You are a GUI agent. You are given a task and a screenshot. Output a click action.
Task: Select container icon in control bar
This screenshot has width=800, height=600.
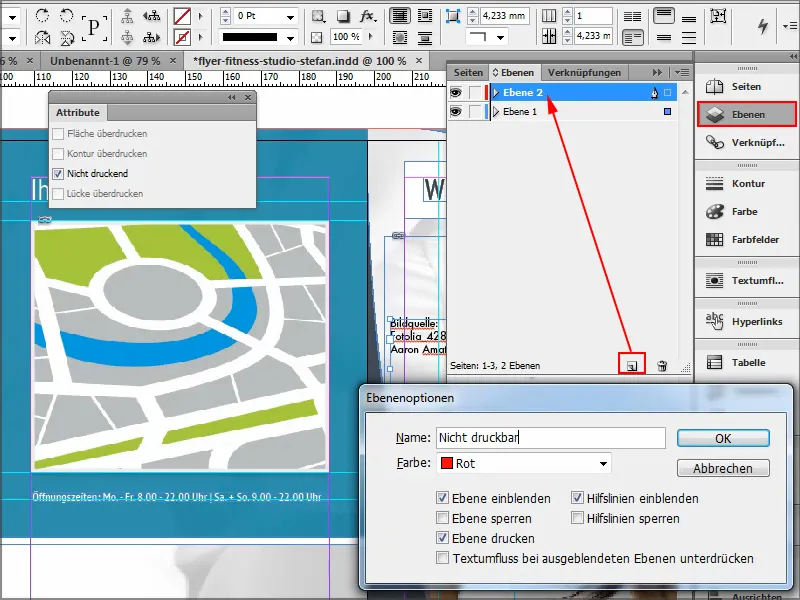[x=127, y=16]
